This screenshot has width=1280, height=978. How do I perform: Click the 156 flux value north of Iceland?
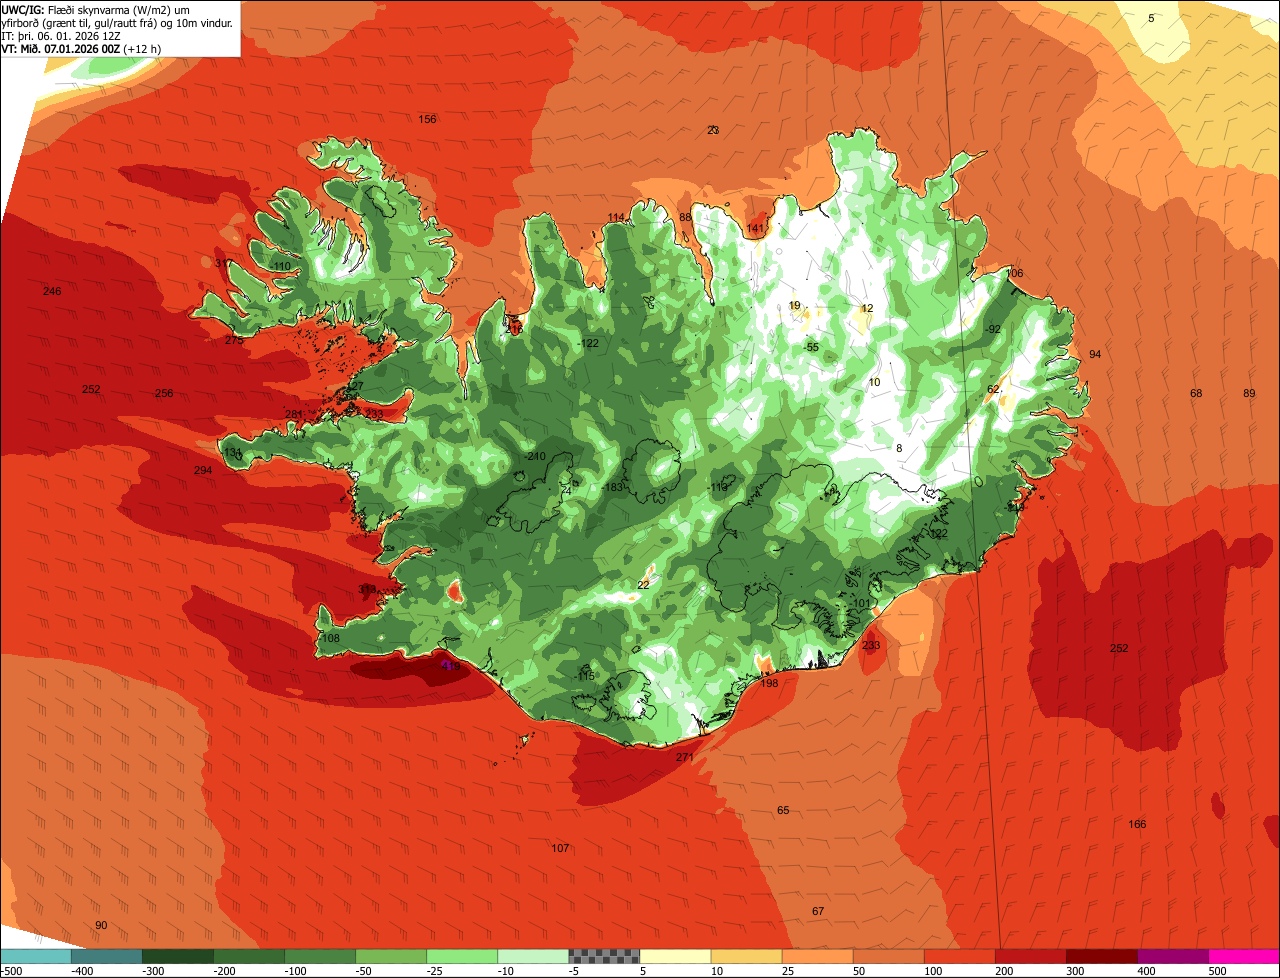[x=427, y=119]
